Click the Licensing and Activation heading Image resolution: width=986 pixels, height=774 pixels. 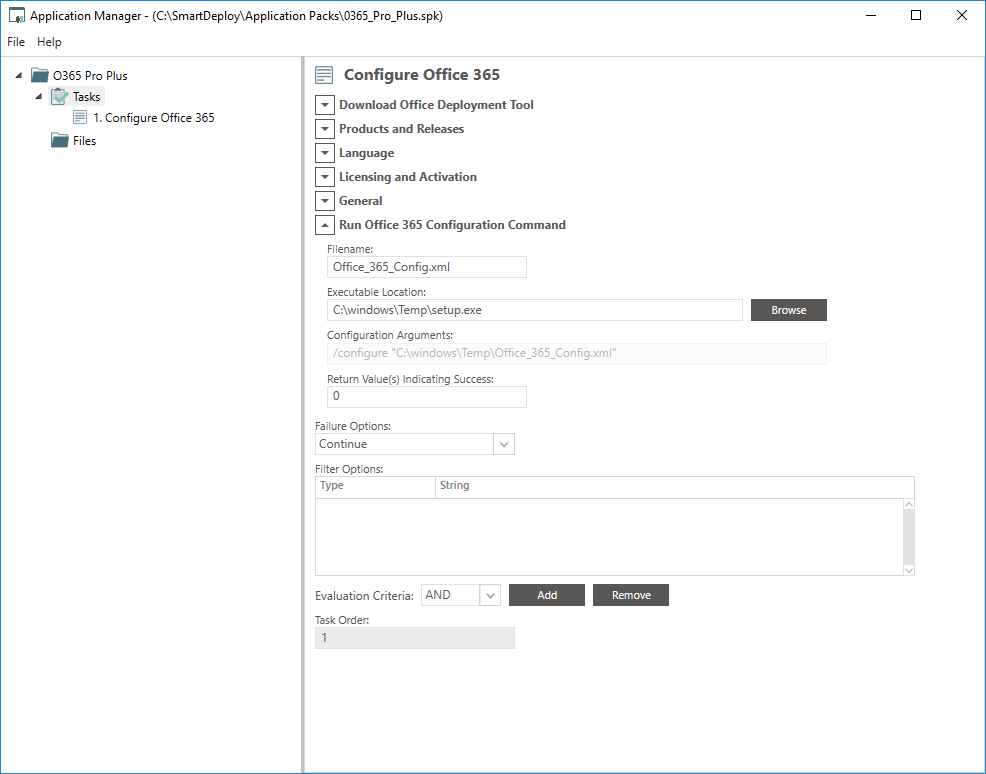click(407, 177)
